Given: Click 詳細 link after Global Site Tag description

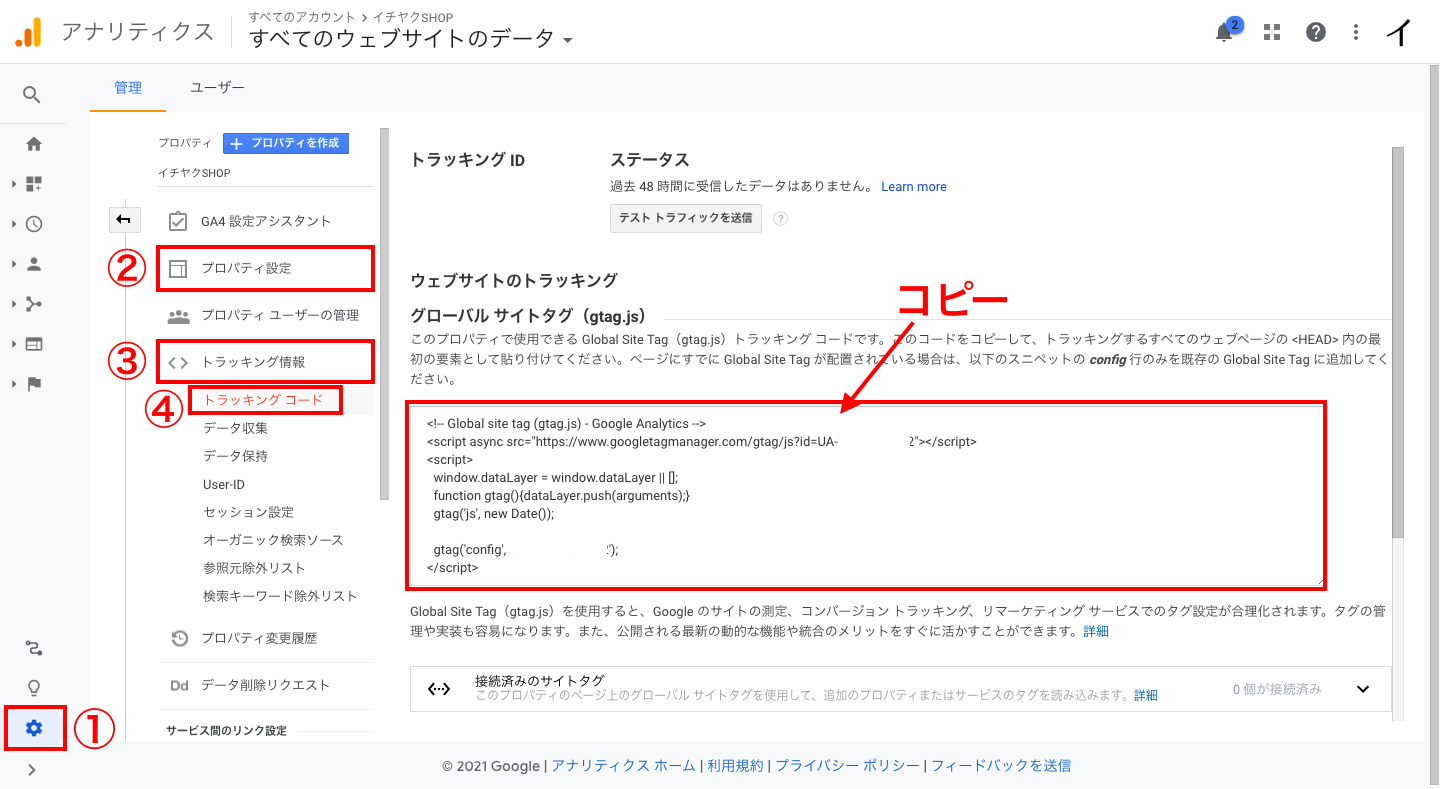Looking at the screenshot, I should 1096,632.
